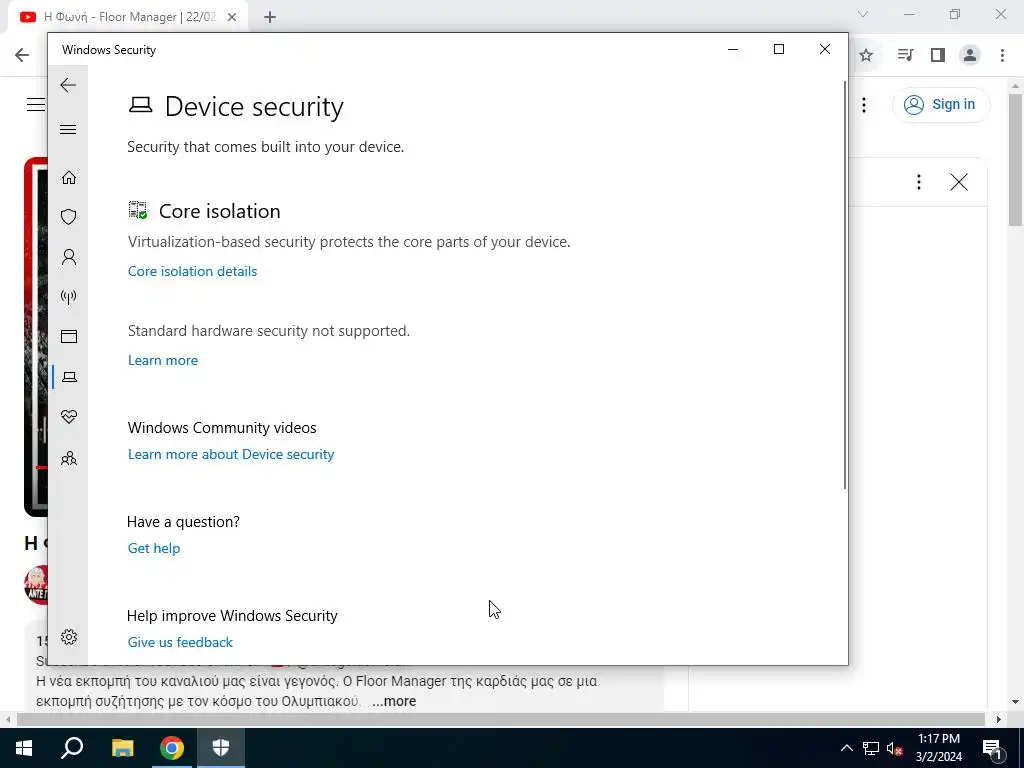This screenshot has height=768, width=1024.
Task: Open File Explorer from taskbar
Action: click(122, 748)
